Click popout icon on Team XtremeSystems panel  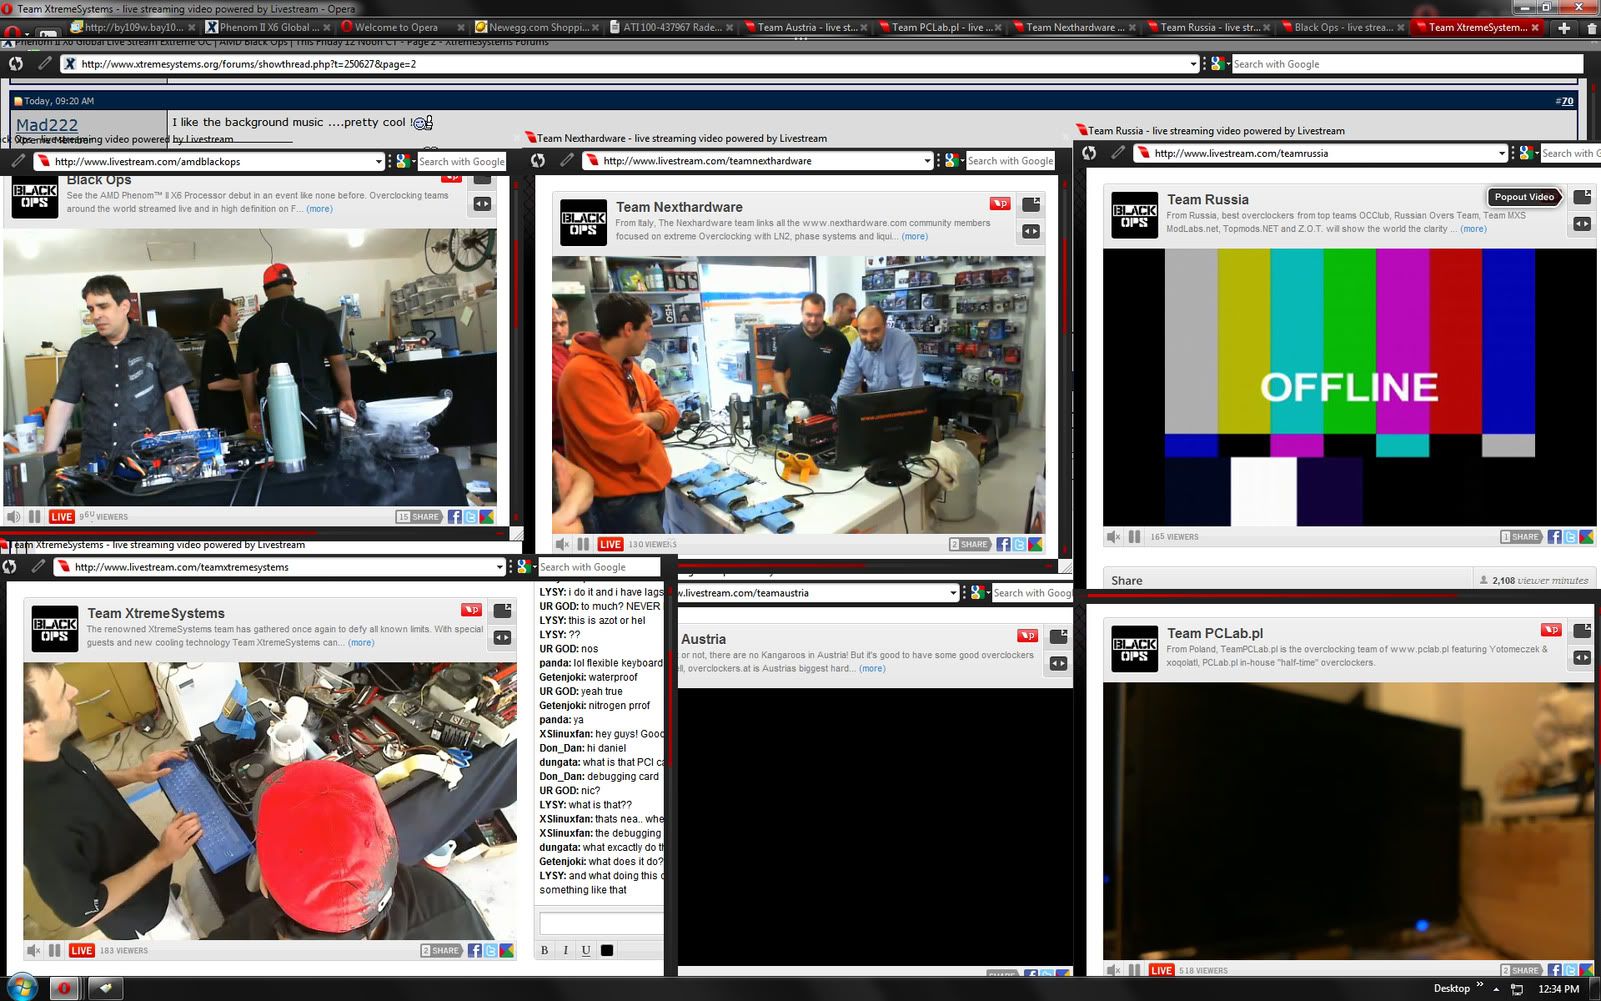(502, 610)
